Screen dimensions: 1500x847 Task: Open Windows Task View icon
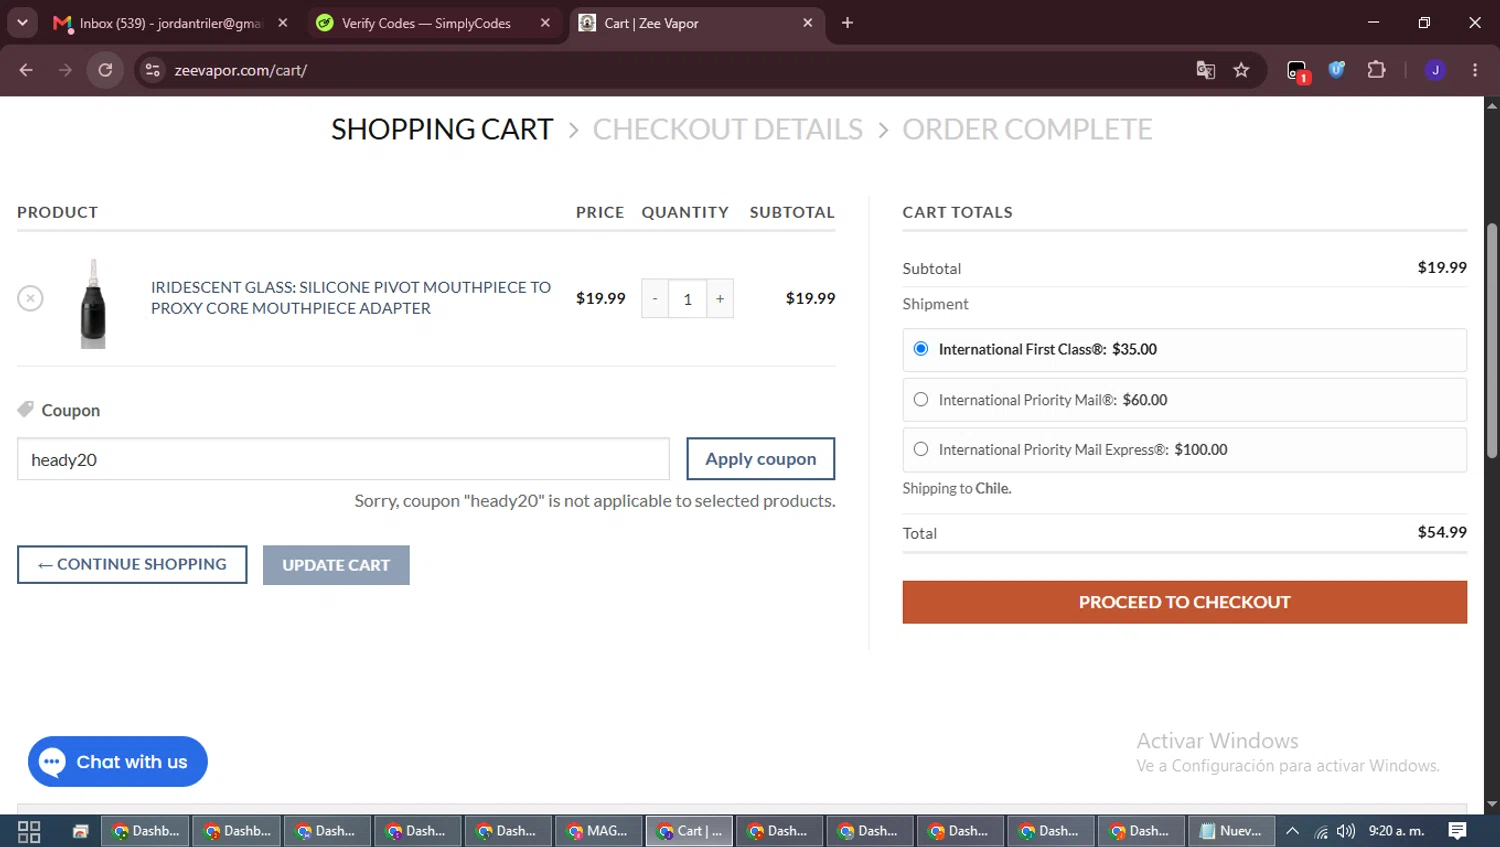(29, 831)
